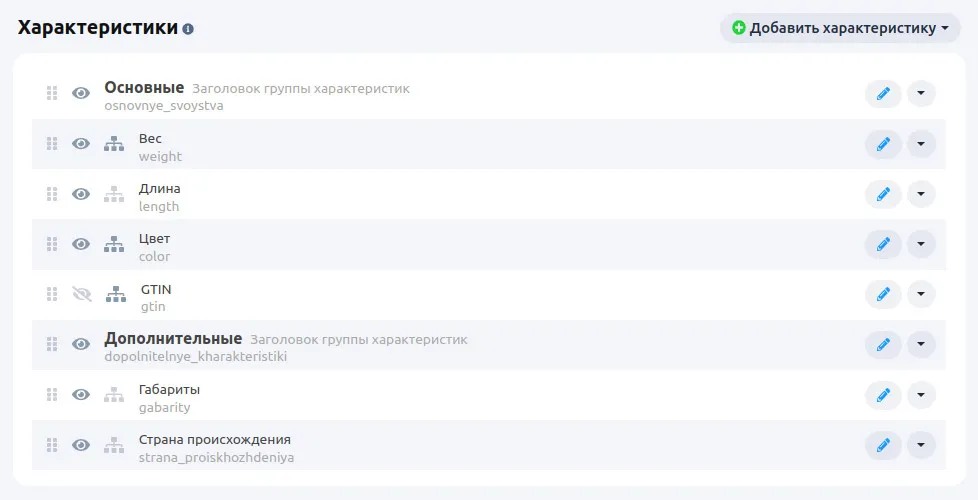This screenshot has height=500, width=978.
Task: Toggle visibility of the Дополнительные group
Action: click(81, 344)
